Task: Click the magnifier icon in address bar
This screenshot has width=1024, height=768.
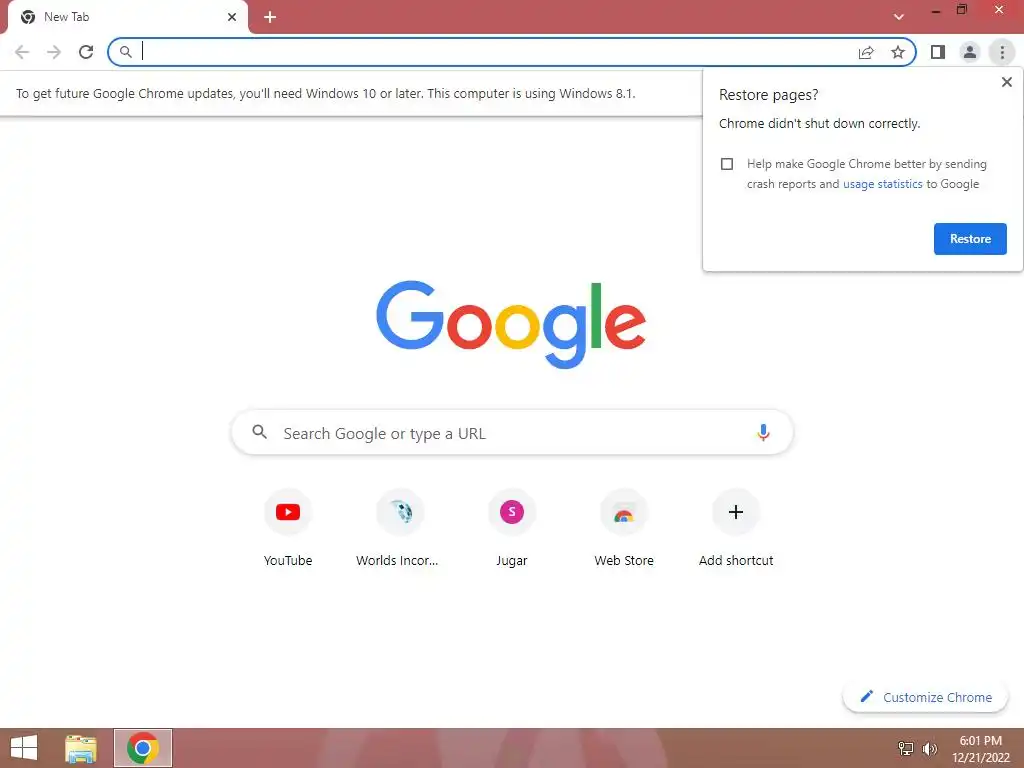Action: (x=125, y=52)
